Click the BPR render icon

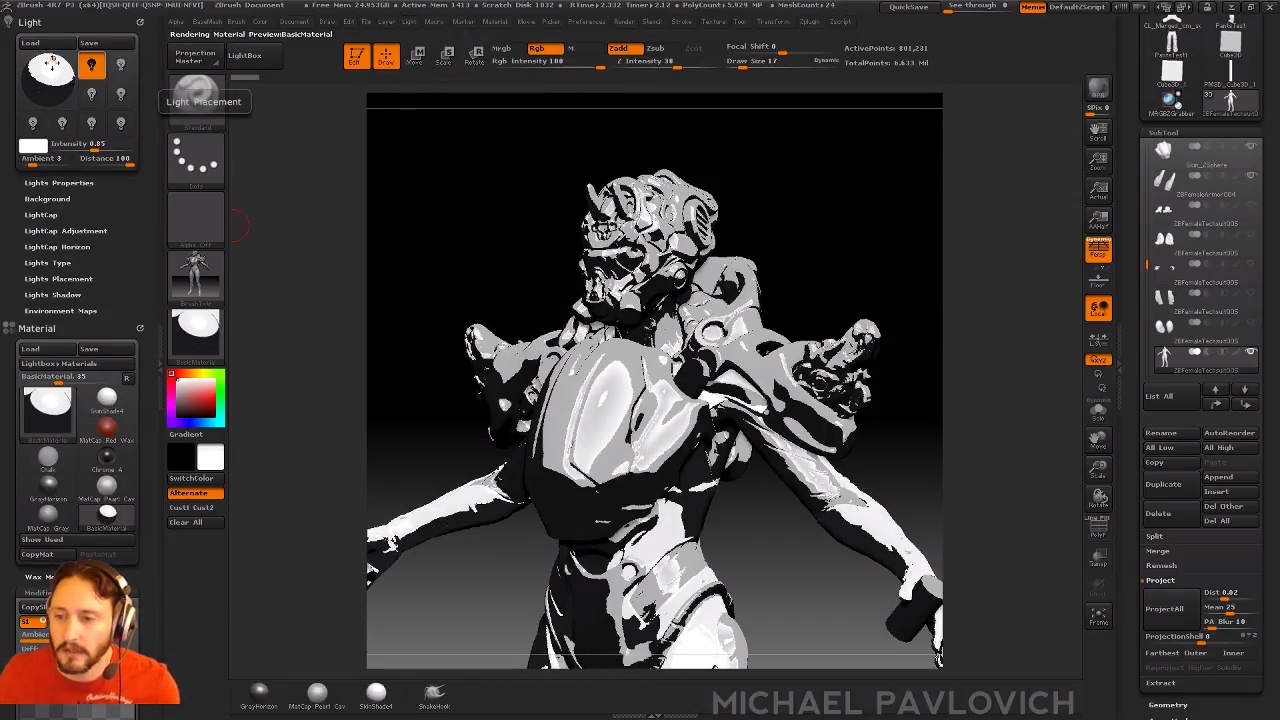point(1098,90)
